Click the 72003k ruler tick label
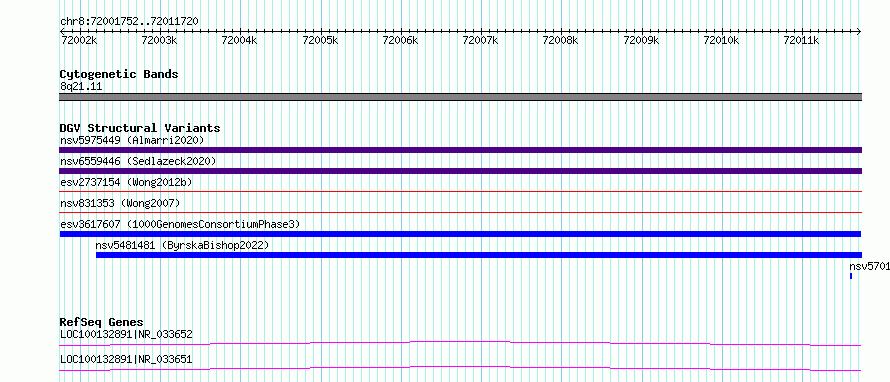This screenshot has width=890, height=382. (159, 40)
